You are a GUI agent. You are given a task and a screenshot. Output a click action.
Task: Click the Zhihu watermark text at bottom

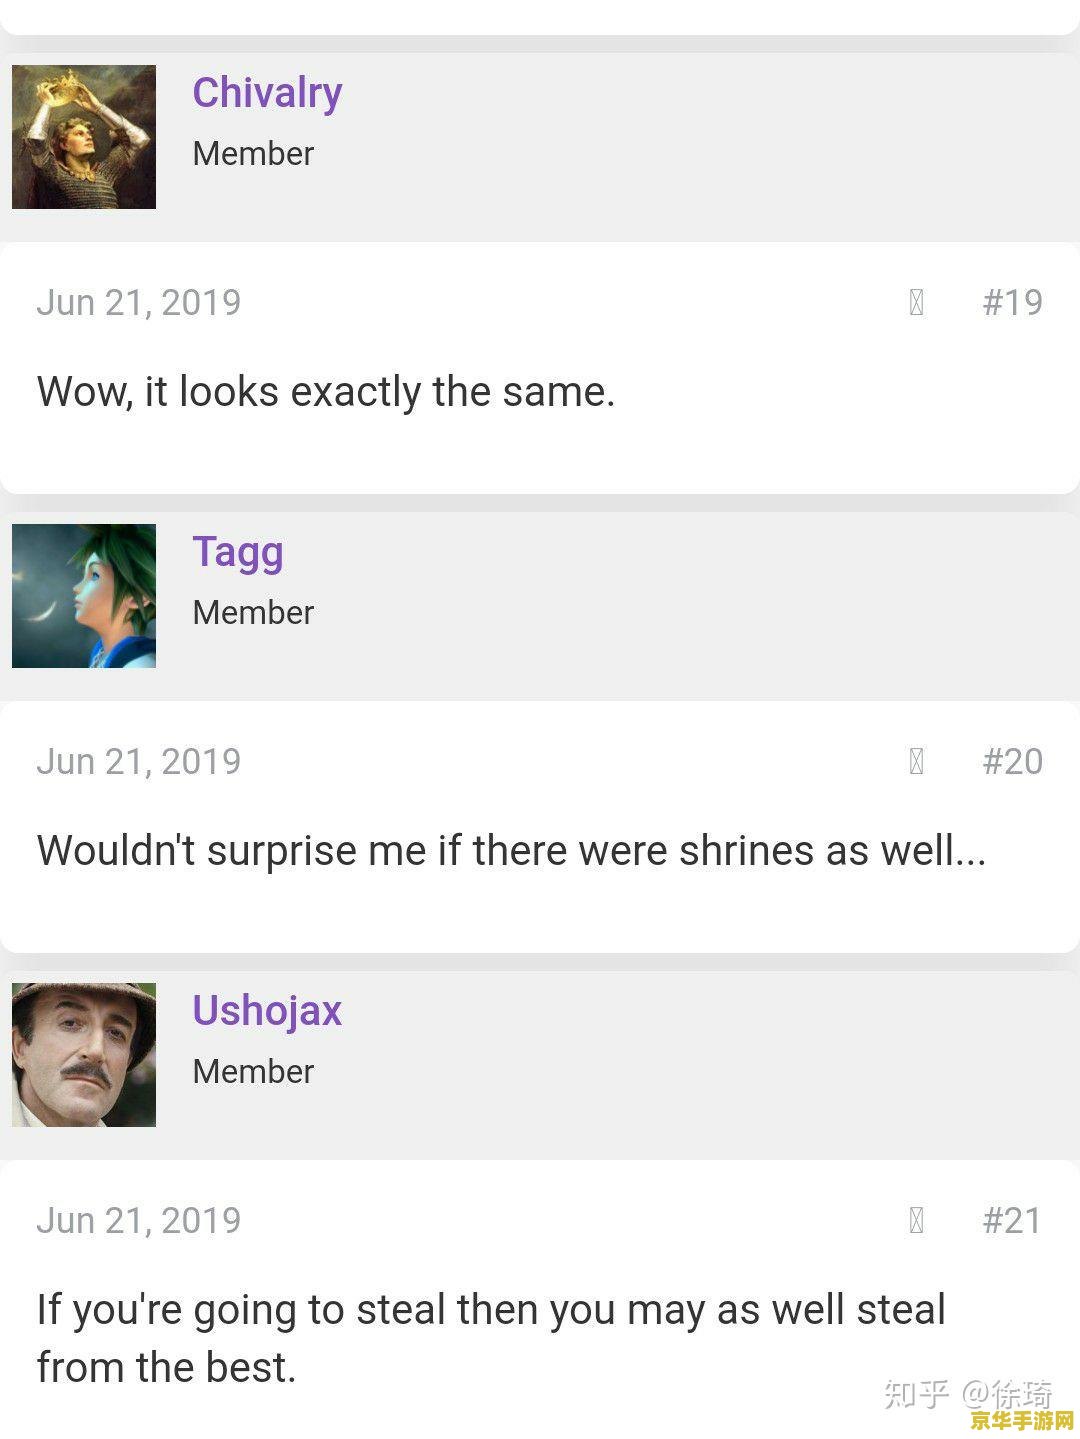point(966,1392)
